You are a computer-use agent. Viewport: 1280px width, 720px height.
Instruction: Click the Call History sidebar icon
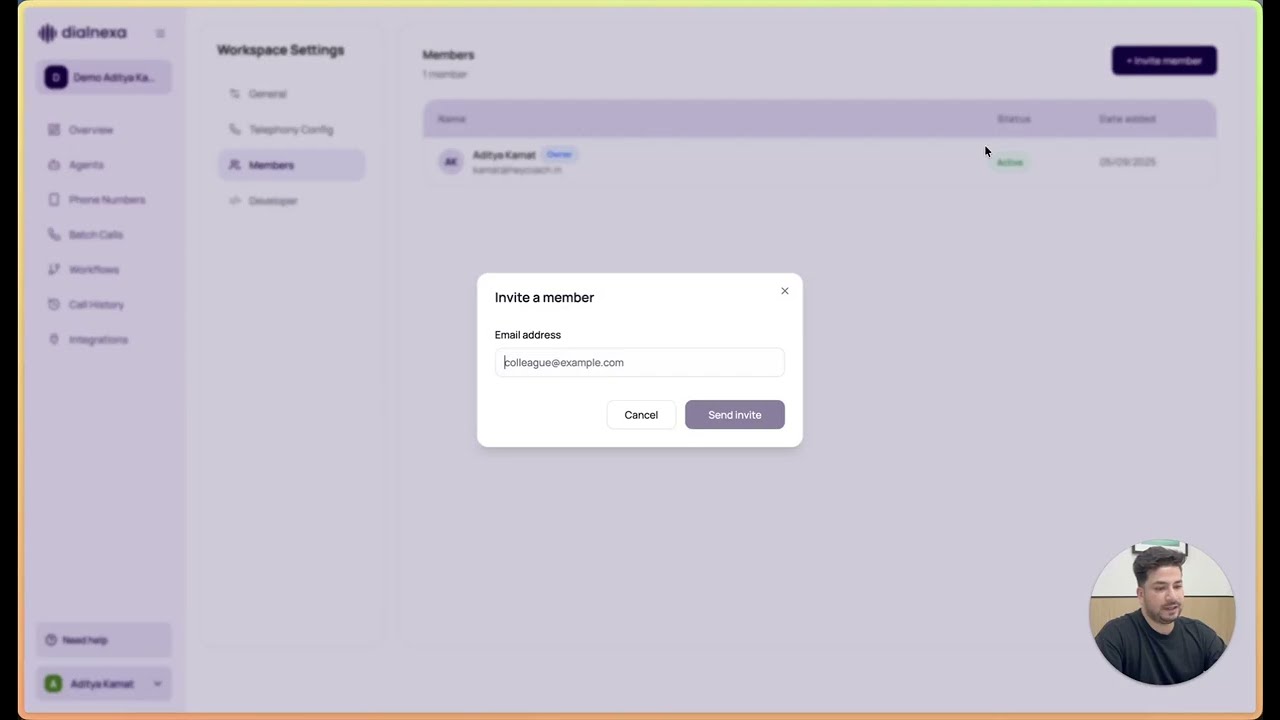point(54,305)
